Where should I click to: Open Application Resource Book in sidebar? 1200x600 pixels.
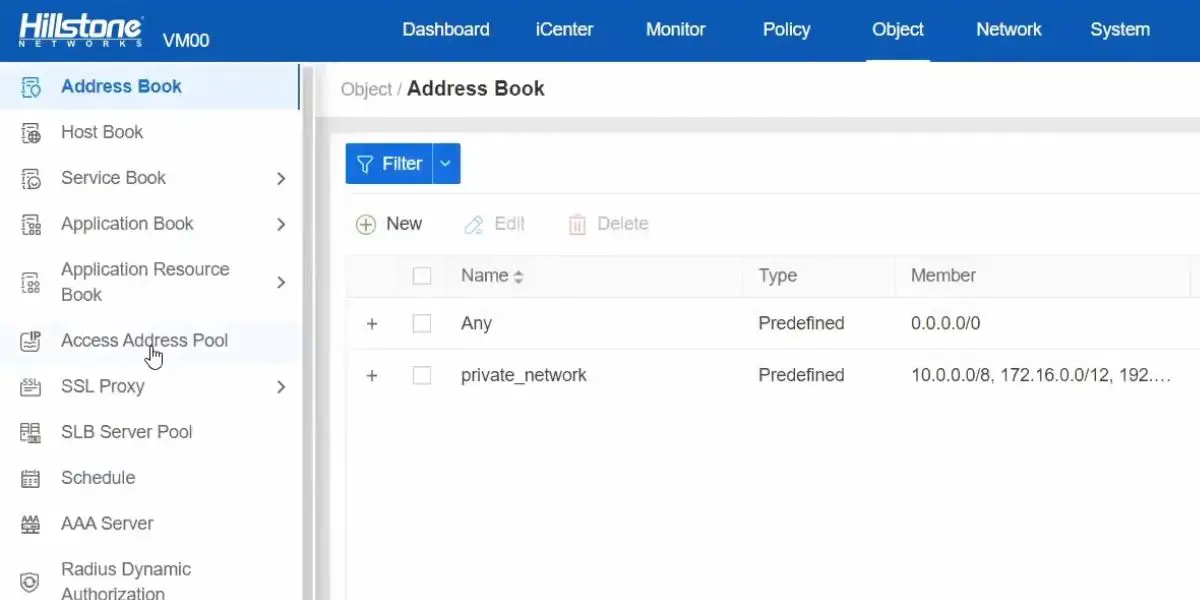(145, 282)
